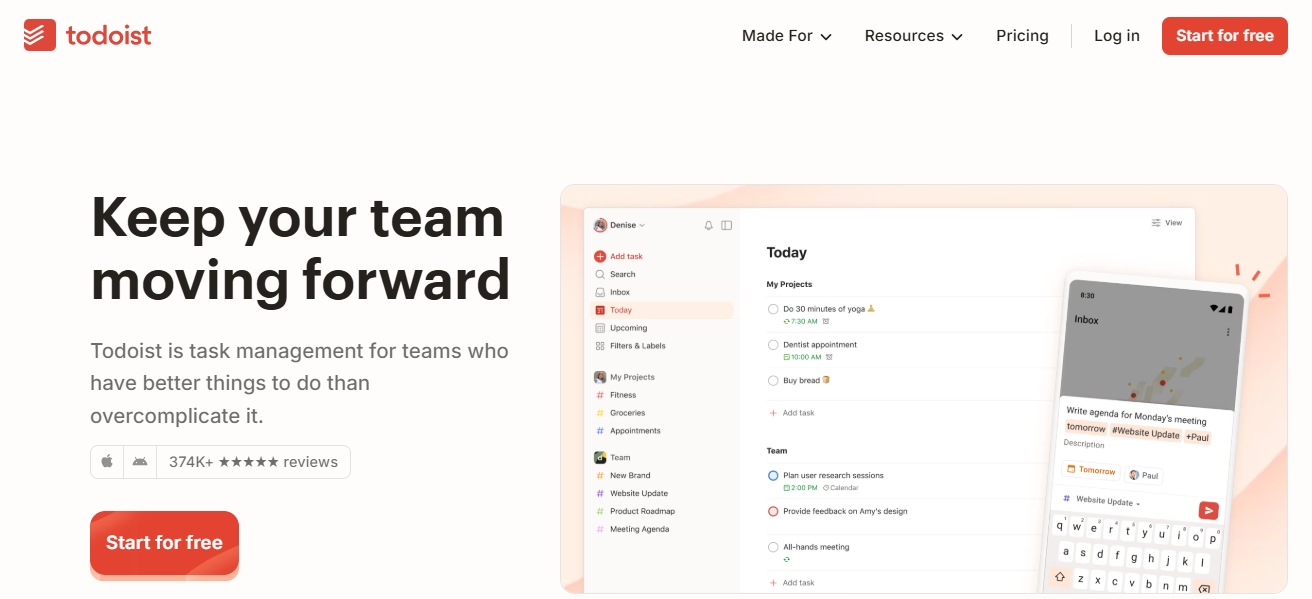Open Upcoming calendar view in sidebar
Screen dimensions: 1312x599
click(621, 328)
